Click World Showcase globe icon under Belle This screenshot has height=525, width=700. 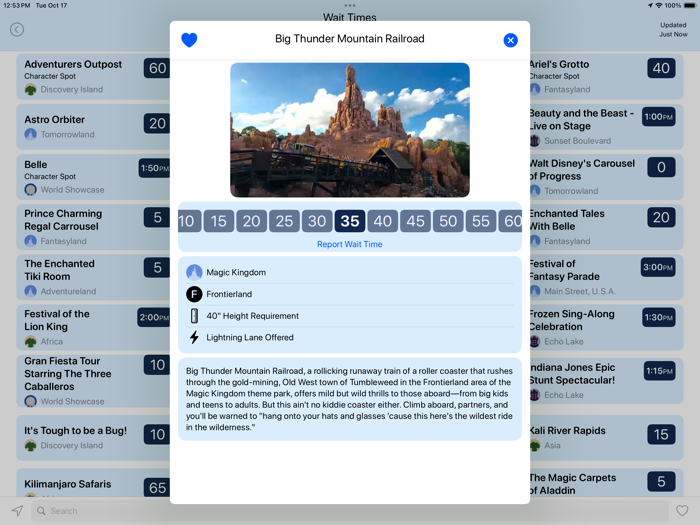pos(30,190)
